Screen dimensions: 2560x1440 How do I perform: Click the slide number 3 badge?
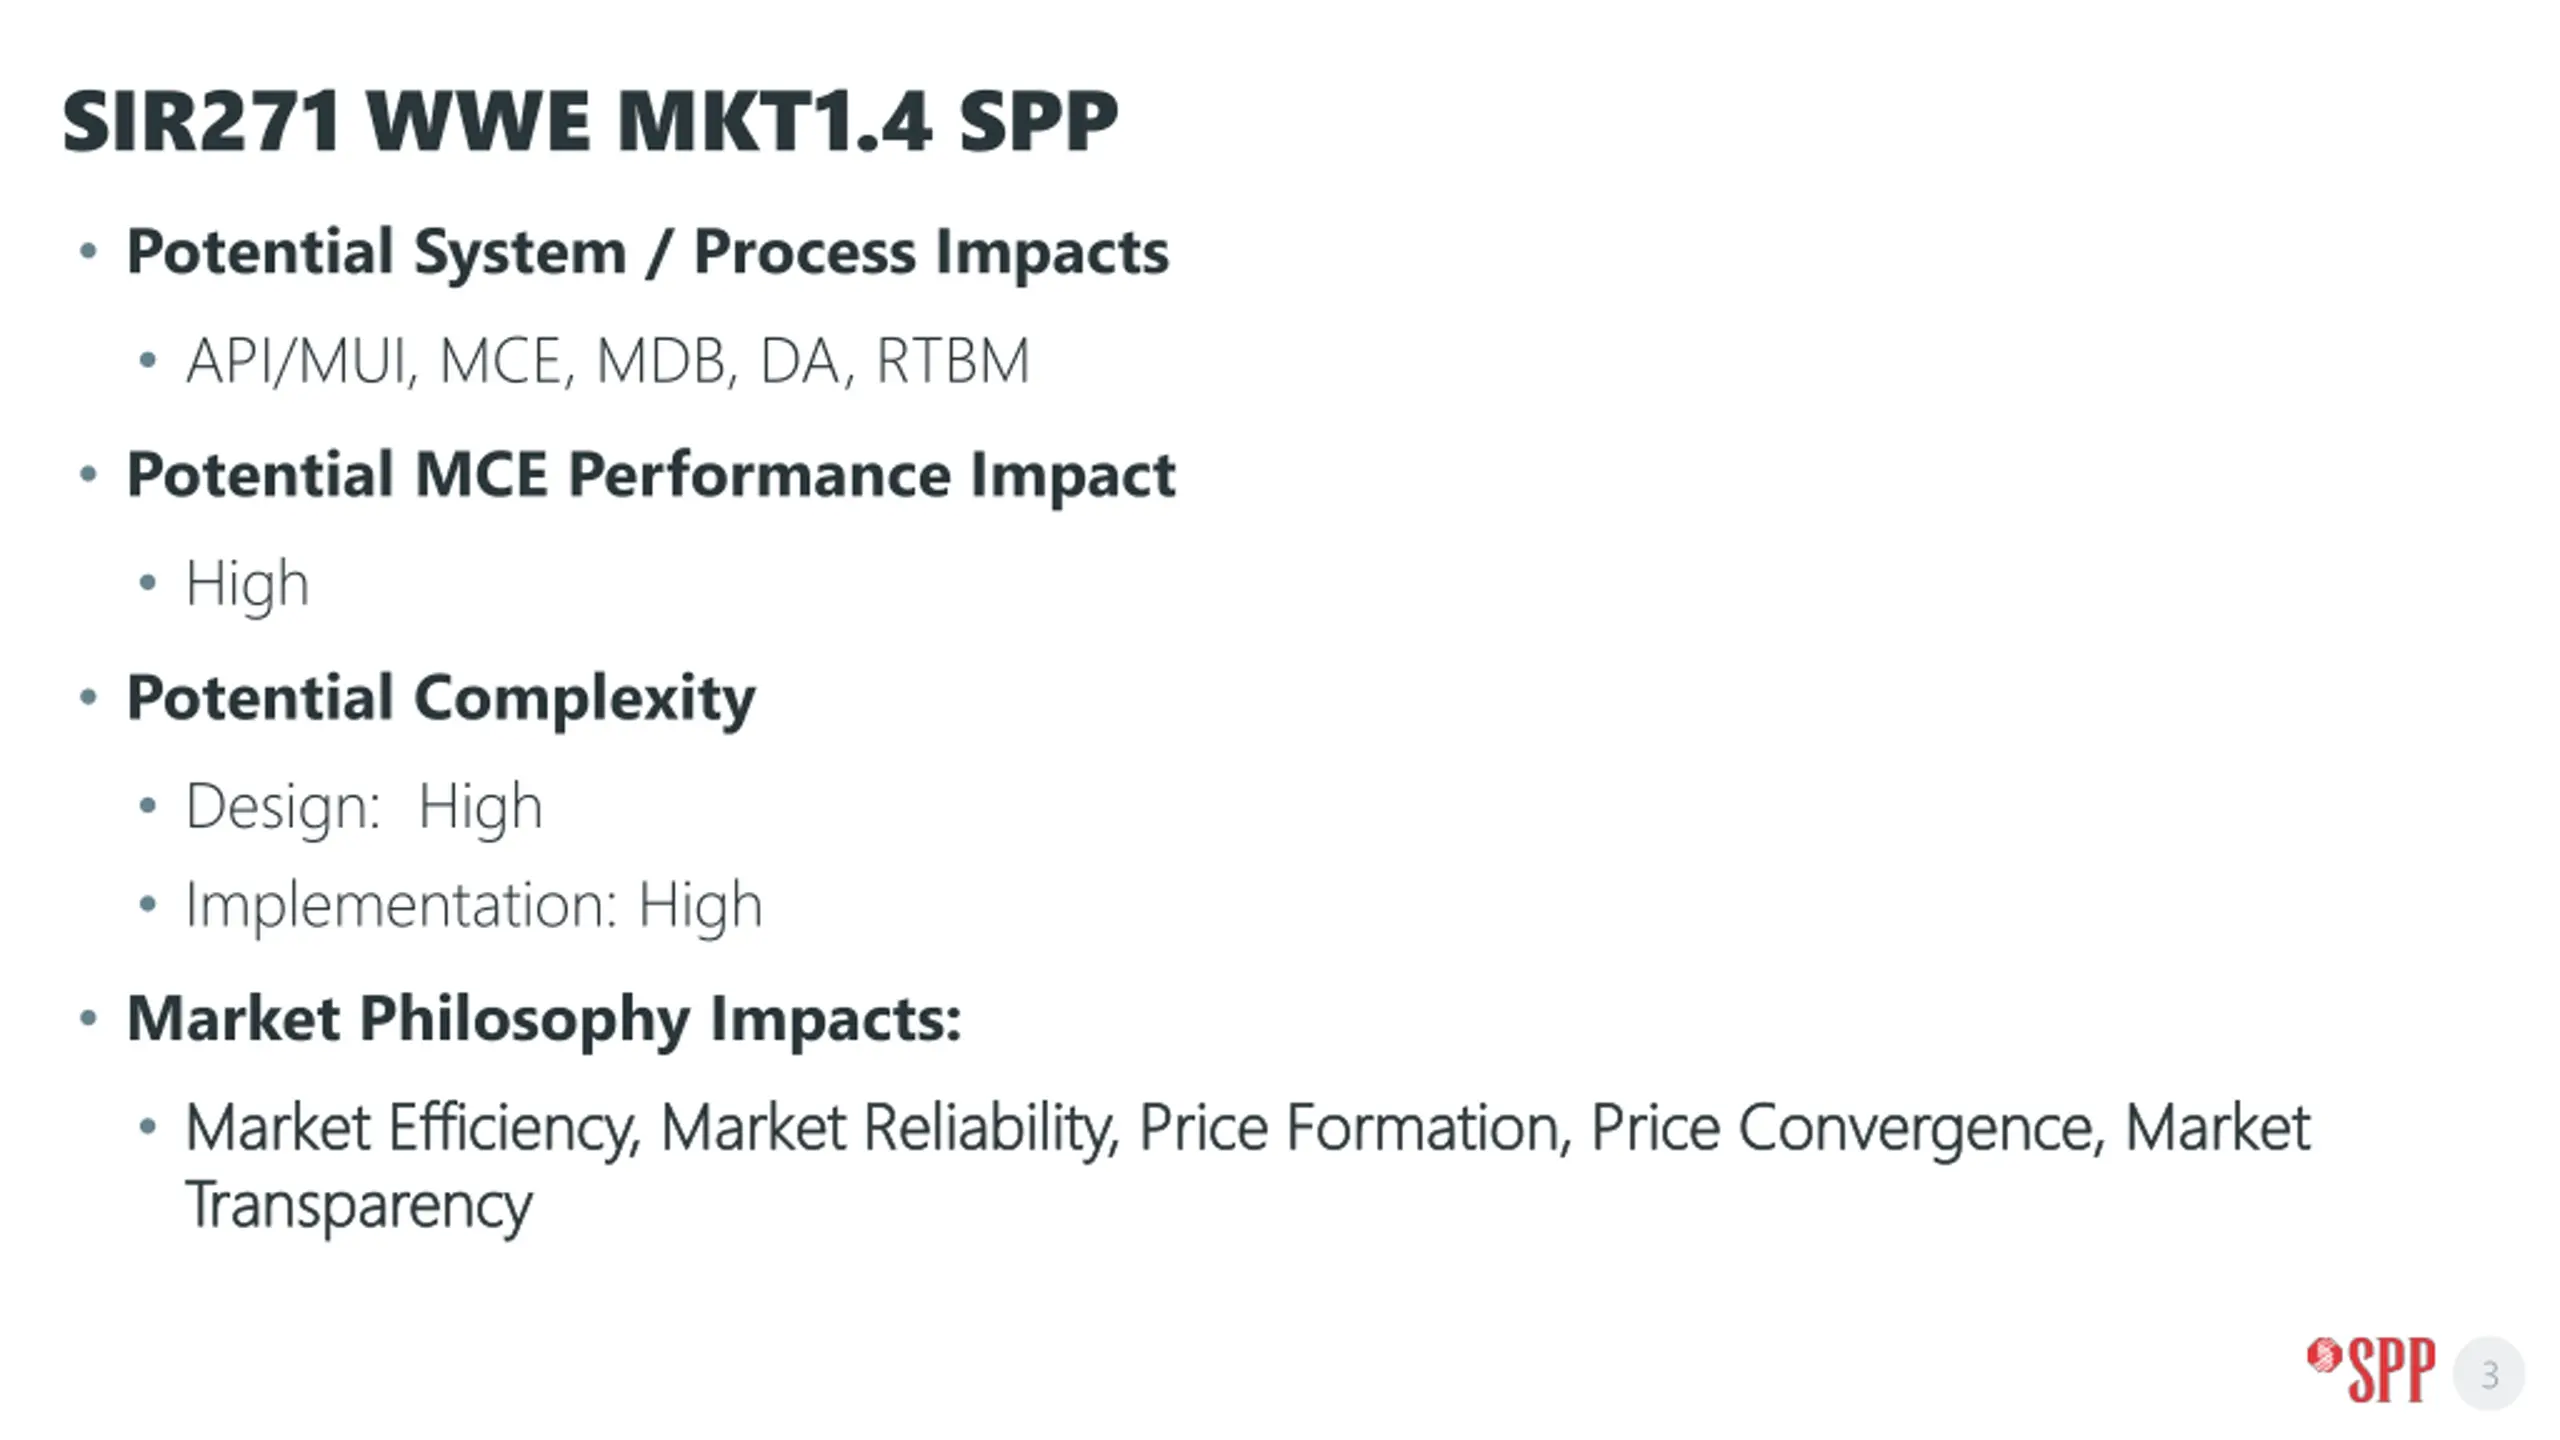[x=2489, y=1374]
